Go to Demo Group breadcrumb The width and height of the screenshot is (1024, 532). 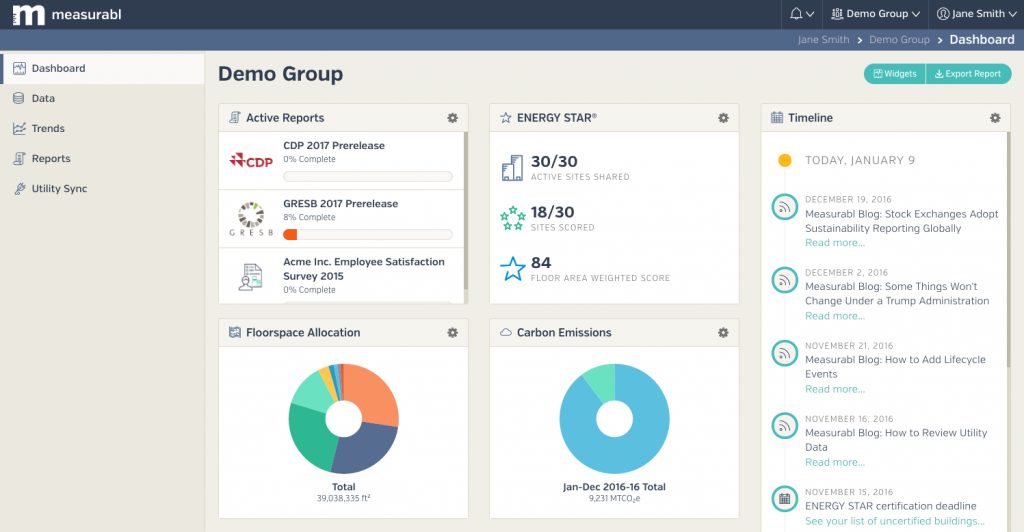[x=899, y=40]
